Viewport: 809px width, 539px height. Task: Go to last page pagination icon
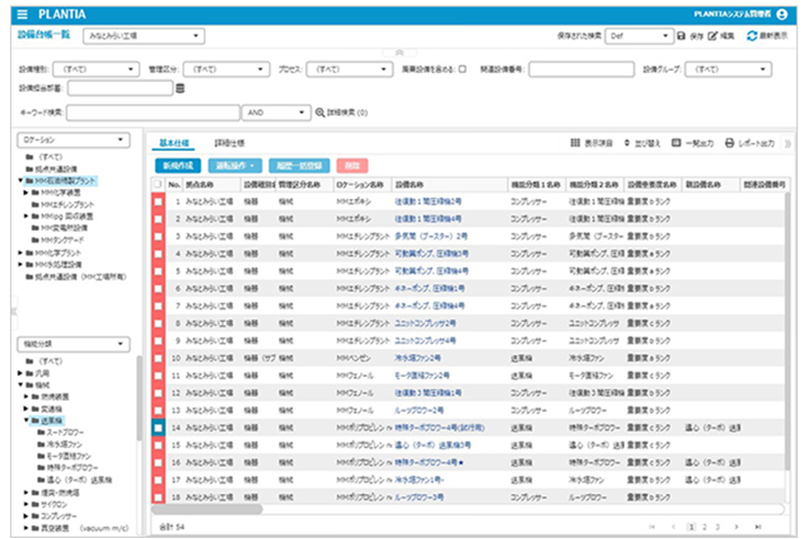click(758, 527)
